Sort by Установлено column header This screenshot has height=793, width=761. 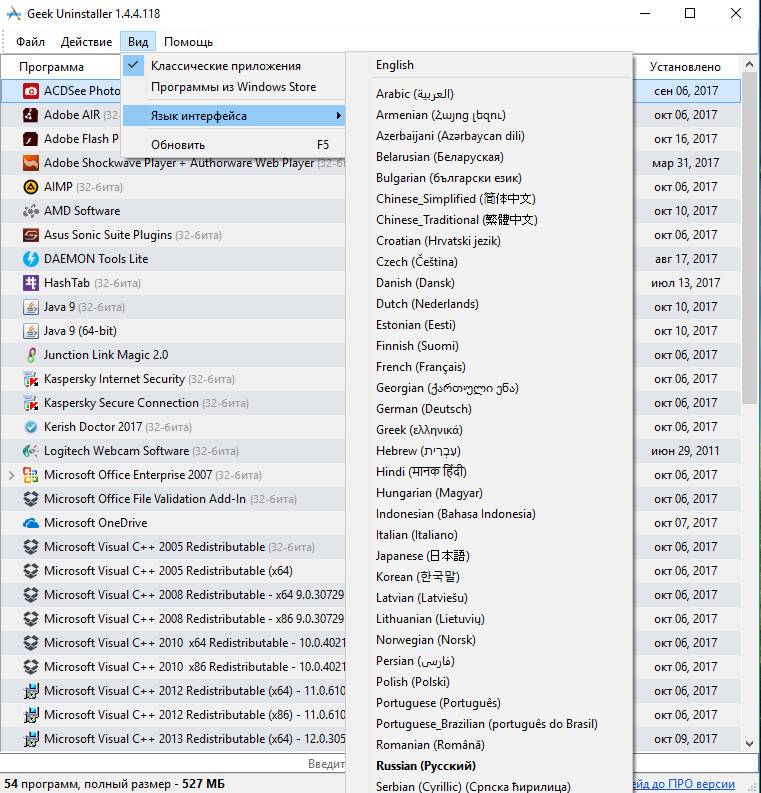[685, 67]
